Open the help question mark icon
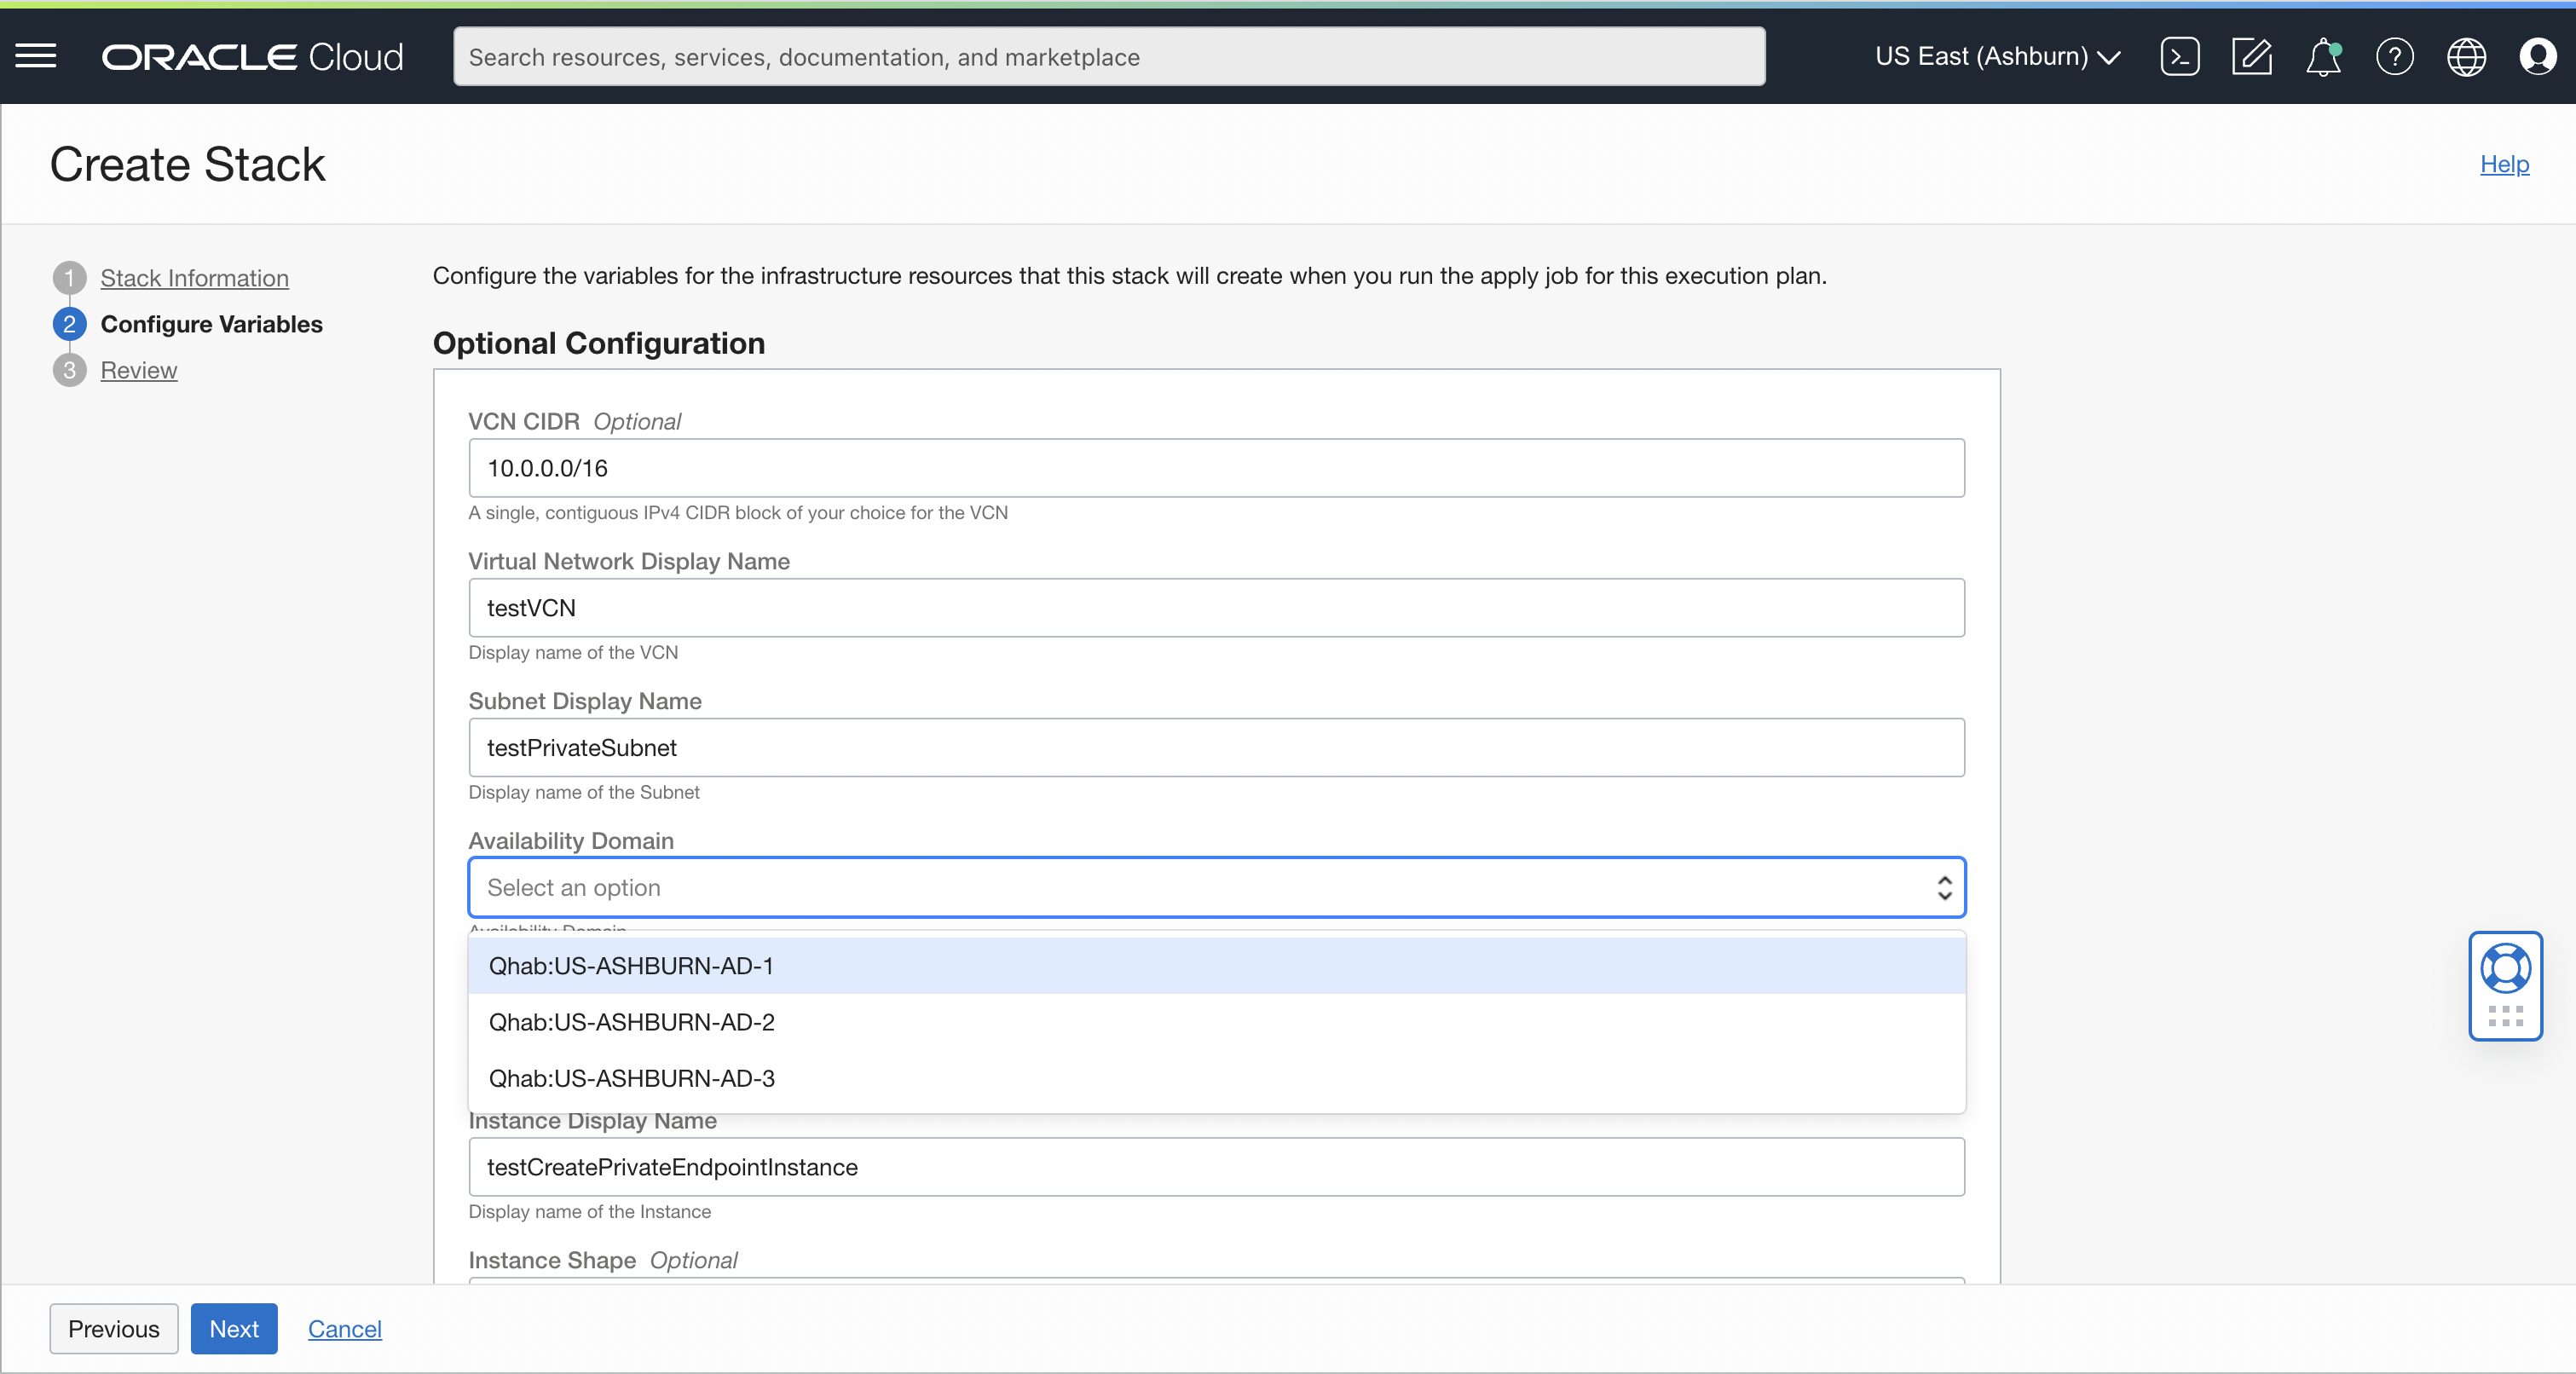The height and width of the screenshot is (1374, 2576). click(2395, 57)
